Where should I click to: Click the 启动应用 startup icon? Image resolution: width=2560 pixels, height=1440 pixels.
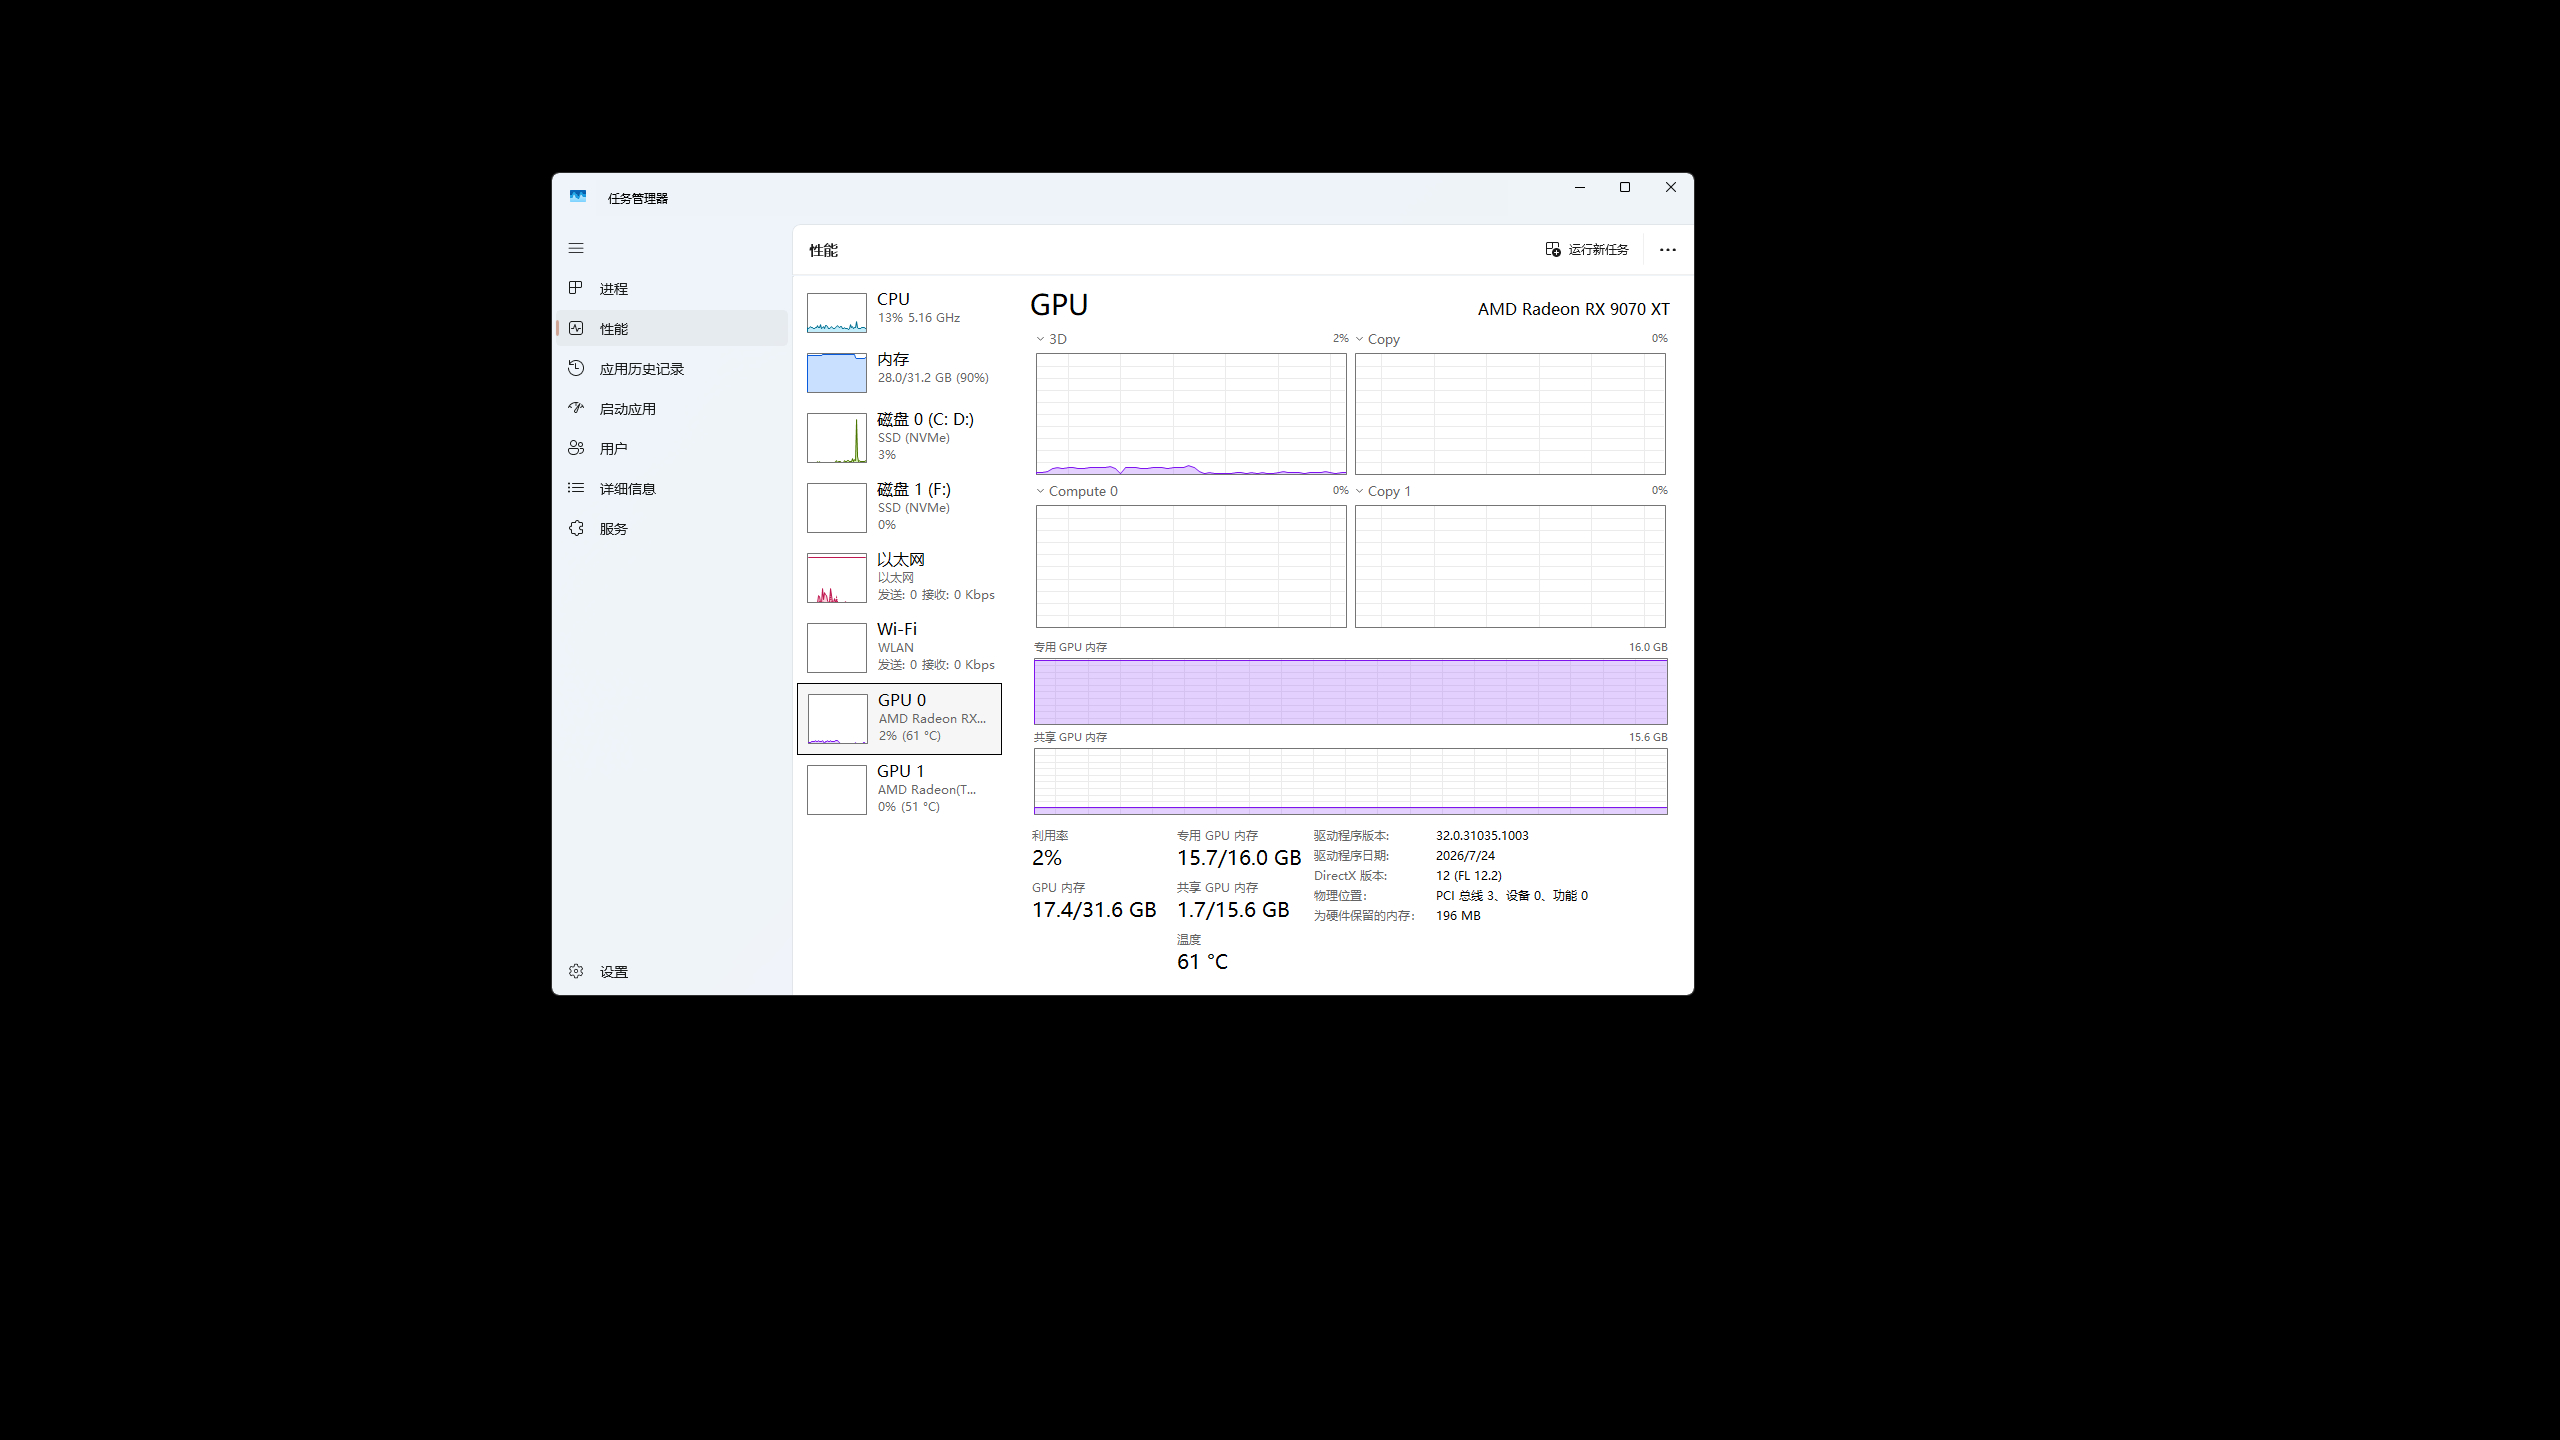click(576, 408)
